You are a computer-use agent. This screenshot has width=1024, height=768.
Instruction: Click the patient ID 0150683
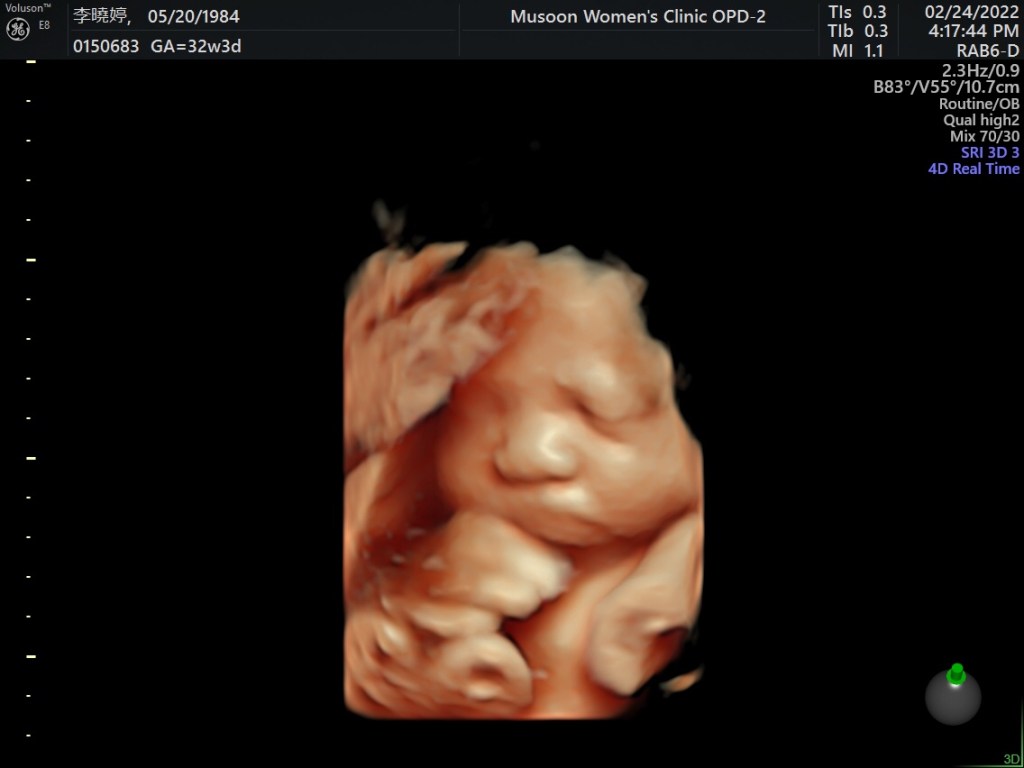106,46
